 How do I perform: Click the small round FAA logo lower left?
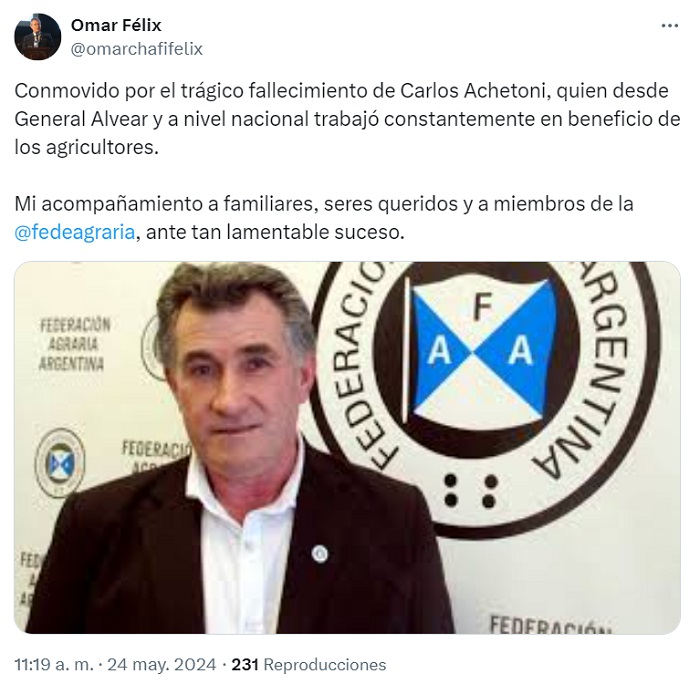(x=60, y=463)
